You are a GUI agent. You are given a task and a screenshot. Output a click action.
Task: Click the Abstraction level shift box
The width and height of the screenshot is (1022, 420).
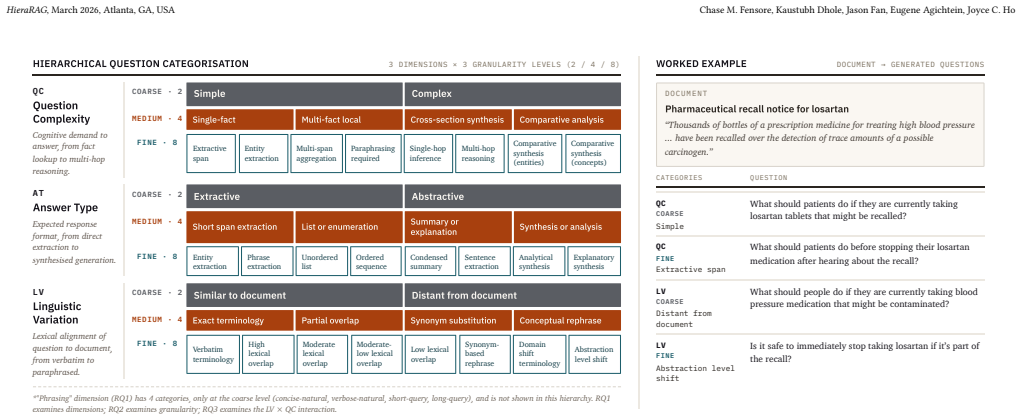click(x=594, y=354)
